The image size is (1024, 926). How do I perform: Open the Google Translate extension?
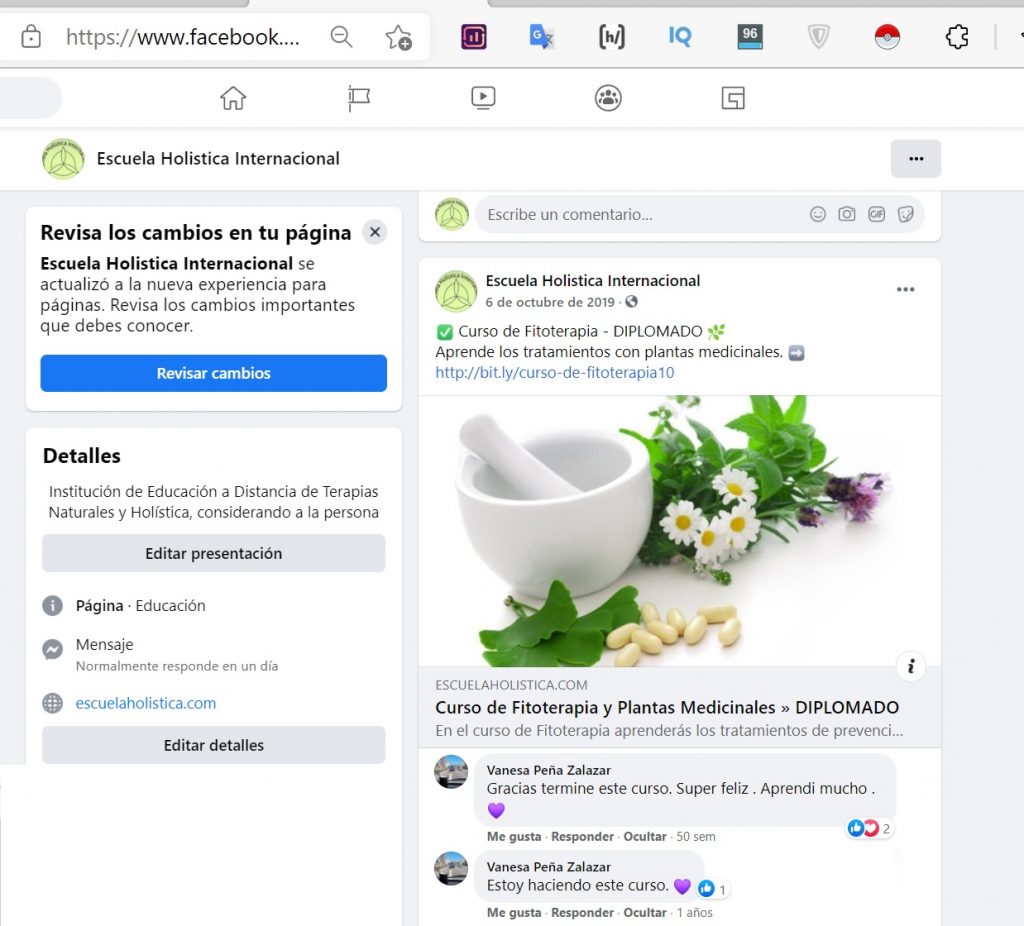[x=541, y=37]
